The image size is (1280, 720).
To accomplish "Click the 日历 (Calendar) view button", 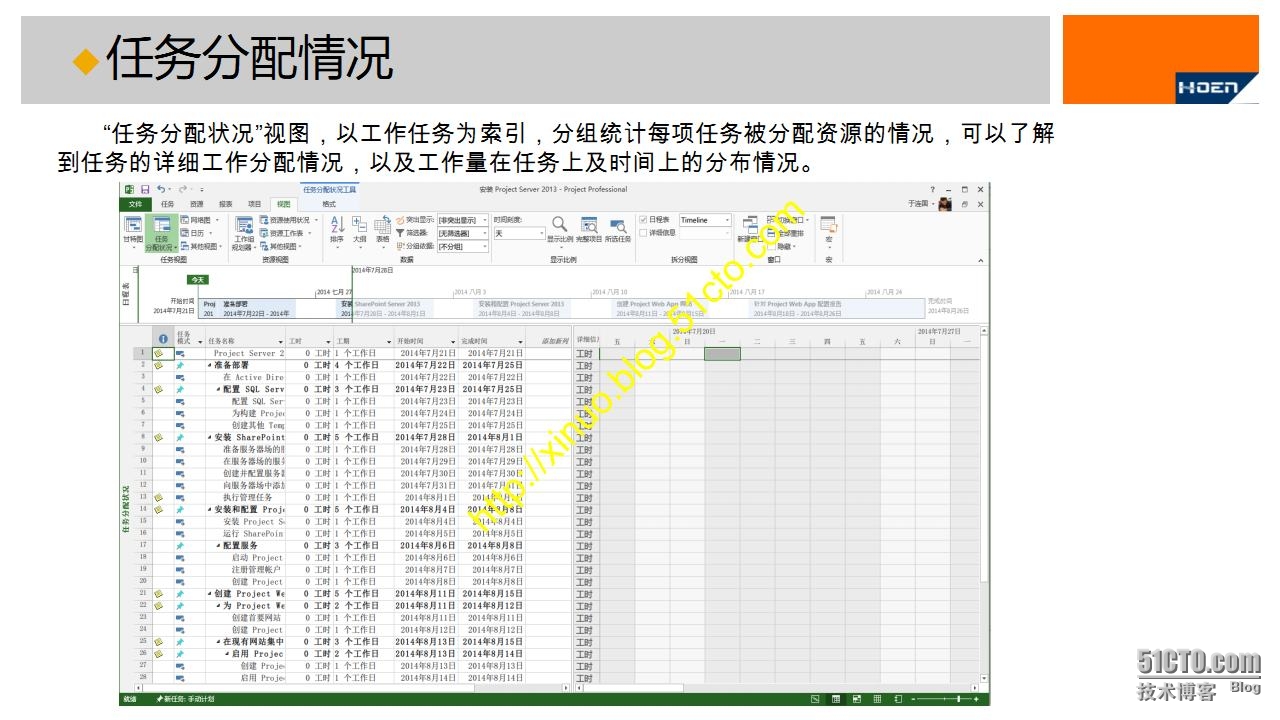I will (196, 233).
